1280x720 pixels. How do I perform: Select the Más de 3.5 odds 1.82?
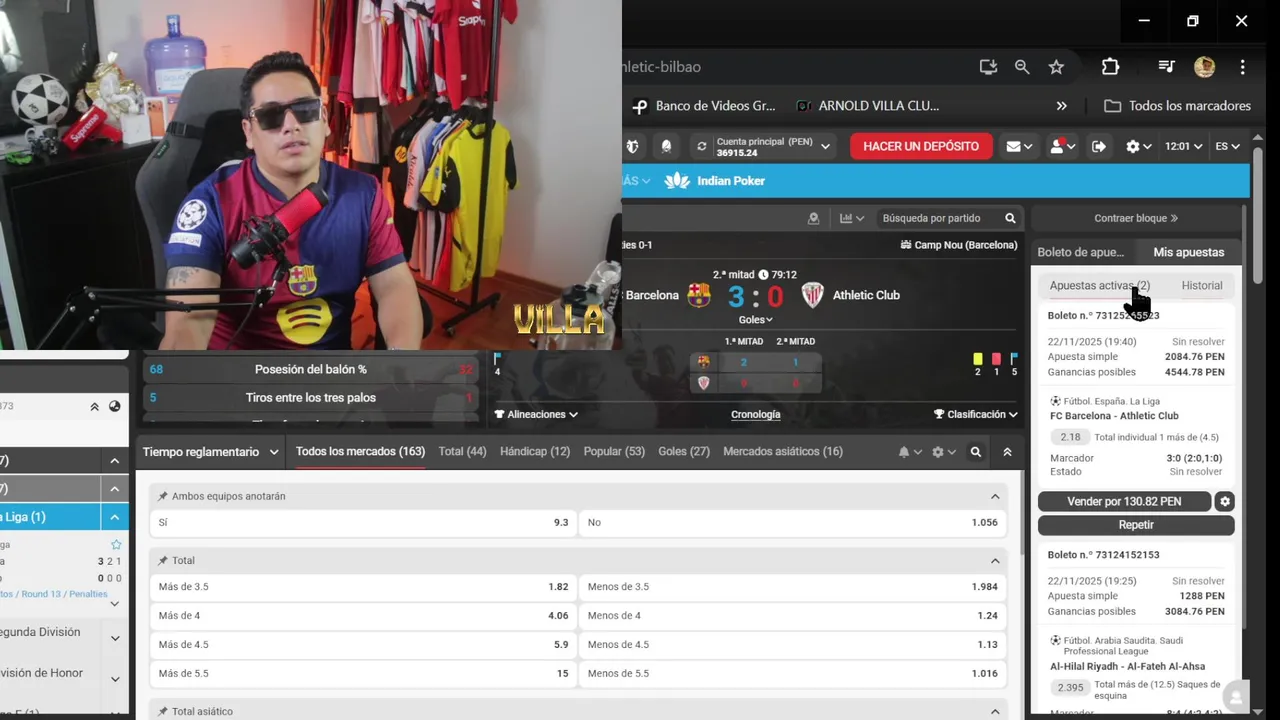pyautogui.click(x=363, y=587)
